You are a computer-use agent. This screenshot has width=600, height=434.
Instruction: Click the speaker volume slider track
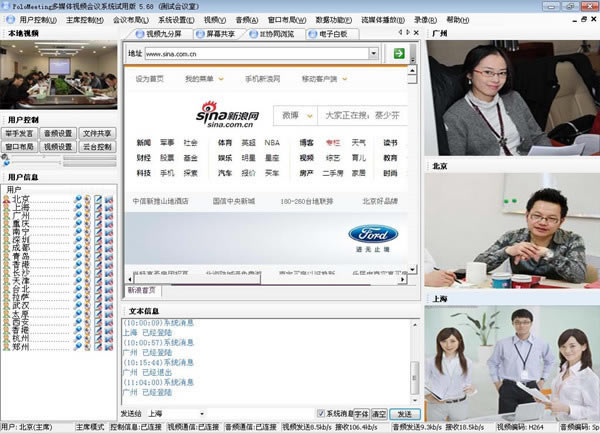[34, 157]
